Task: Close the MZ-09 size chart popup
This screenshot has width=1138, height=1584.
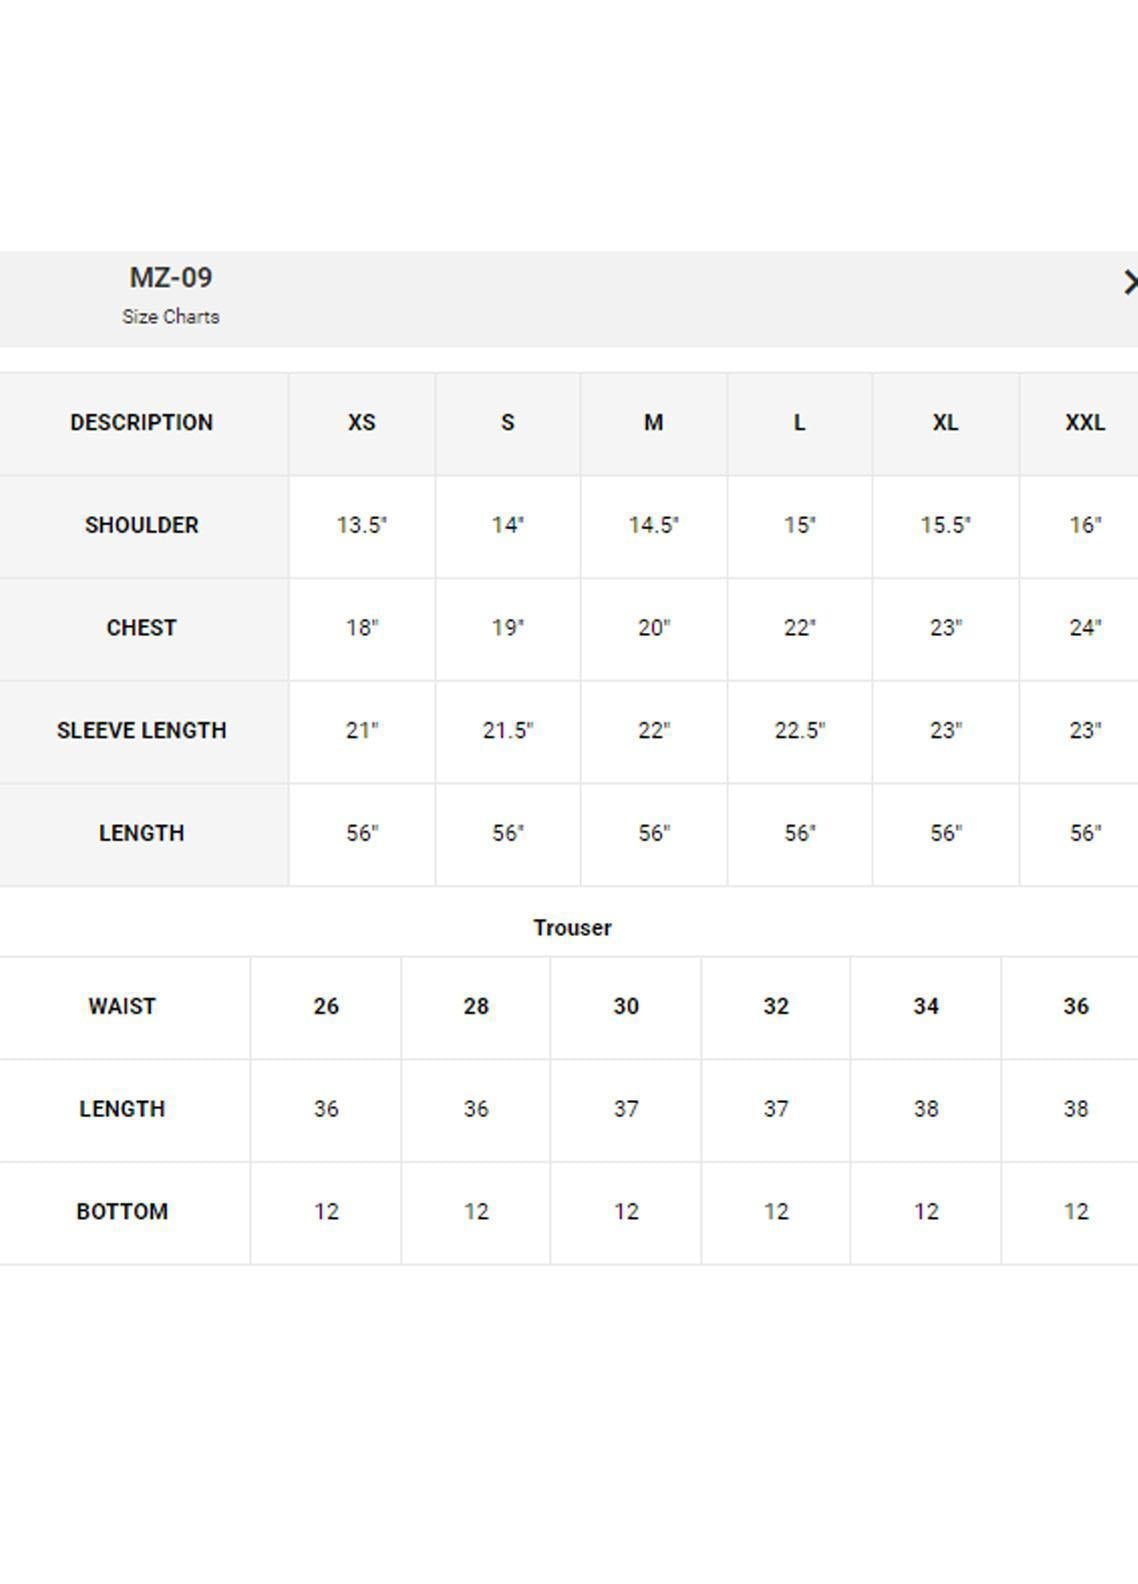Action: (1130, 283)
